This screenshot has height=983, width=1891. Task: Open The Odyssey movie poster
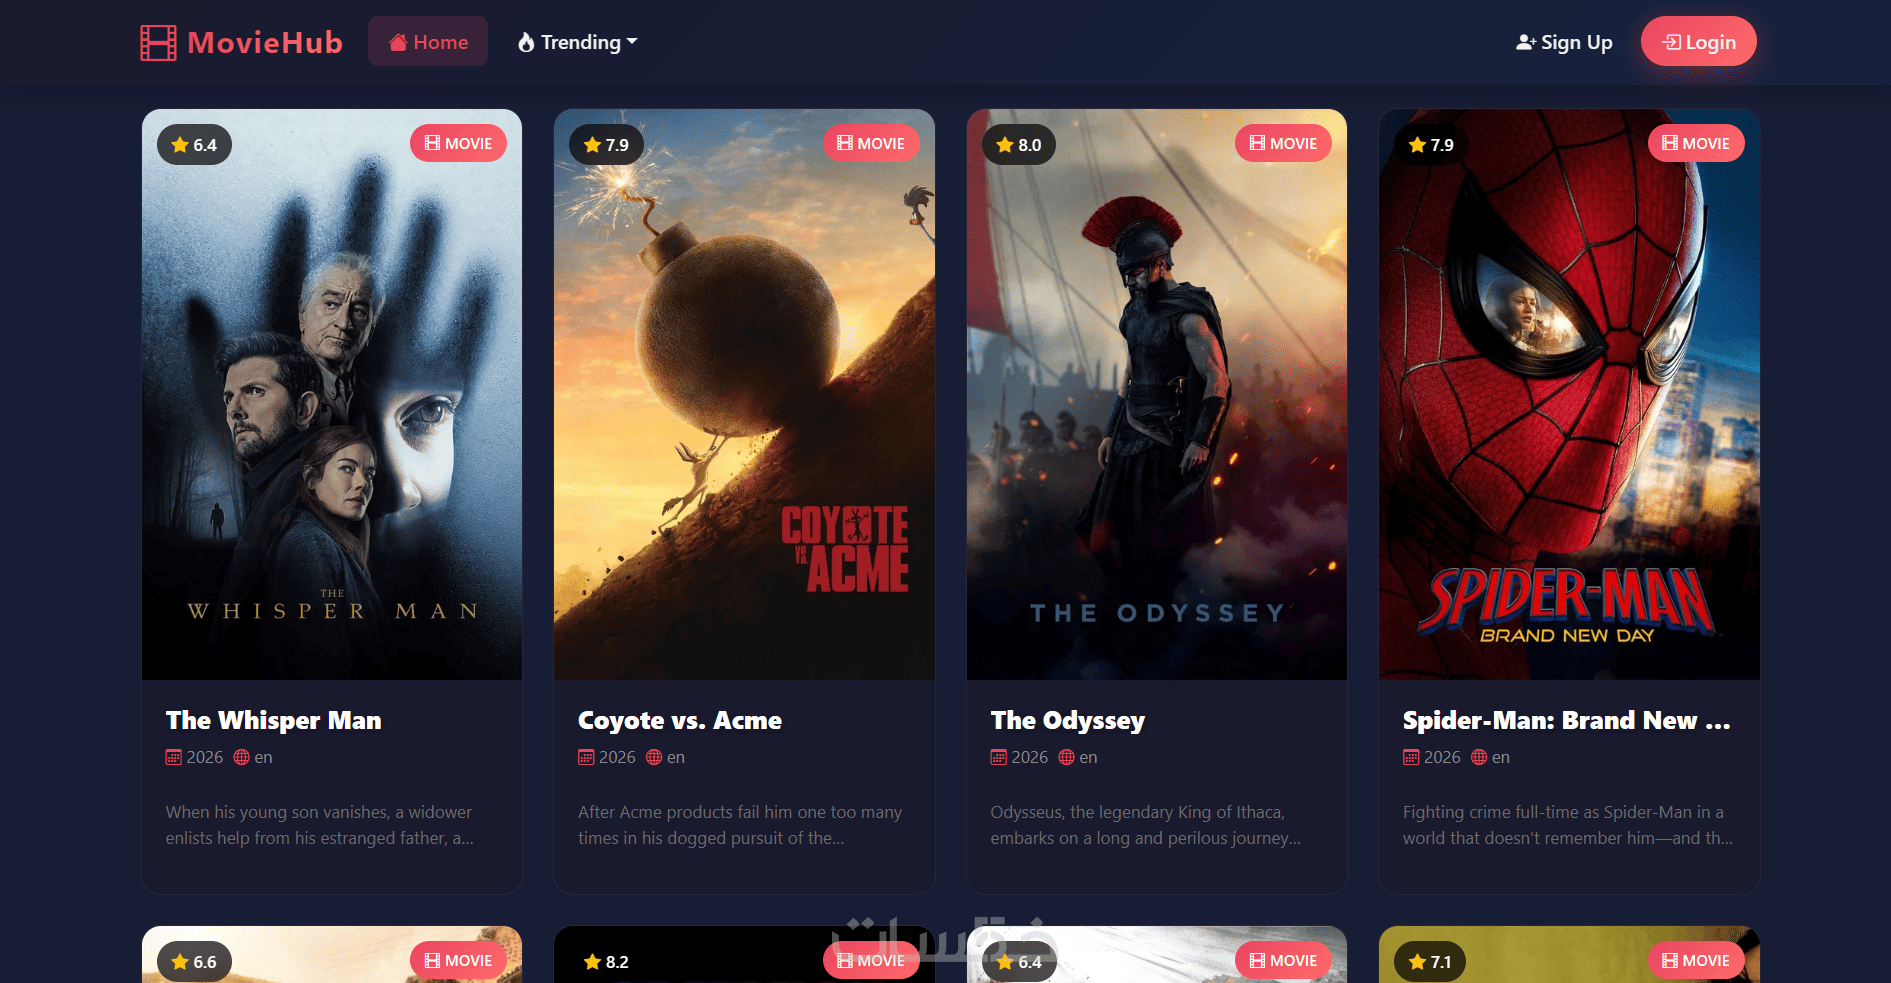[x=1157, y=395]
